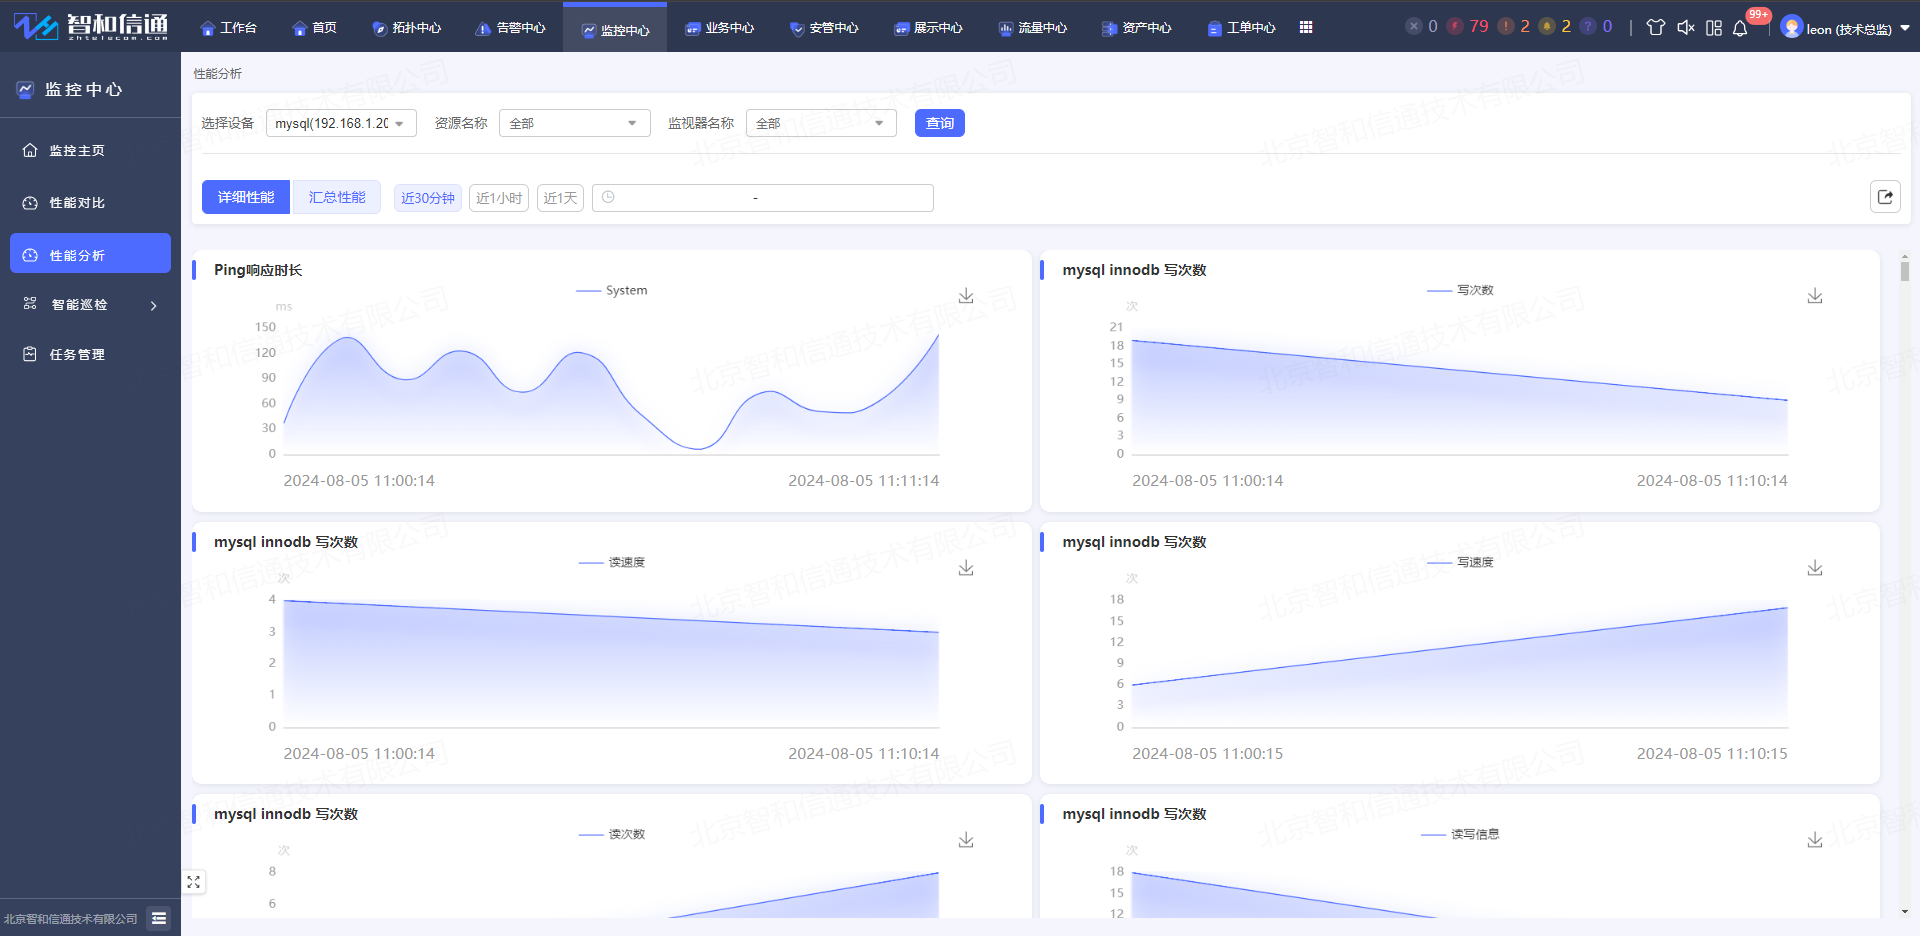The image size is (1920, 936).
Task: Select 性能分析 in the sidebar
Action: [90, 253]
